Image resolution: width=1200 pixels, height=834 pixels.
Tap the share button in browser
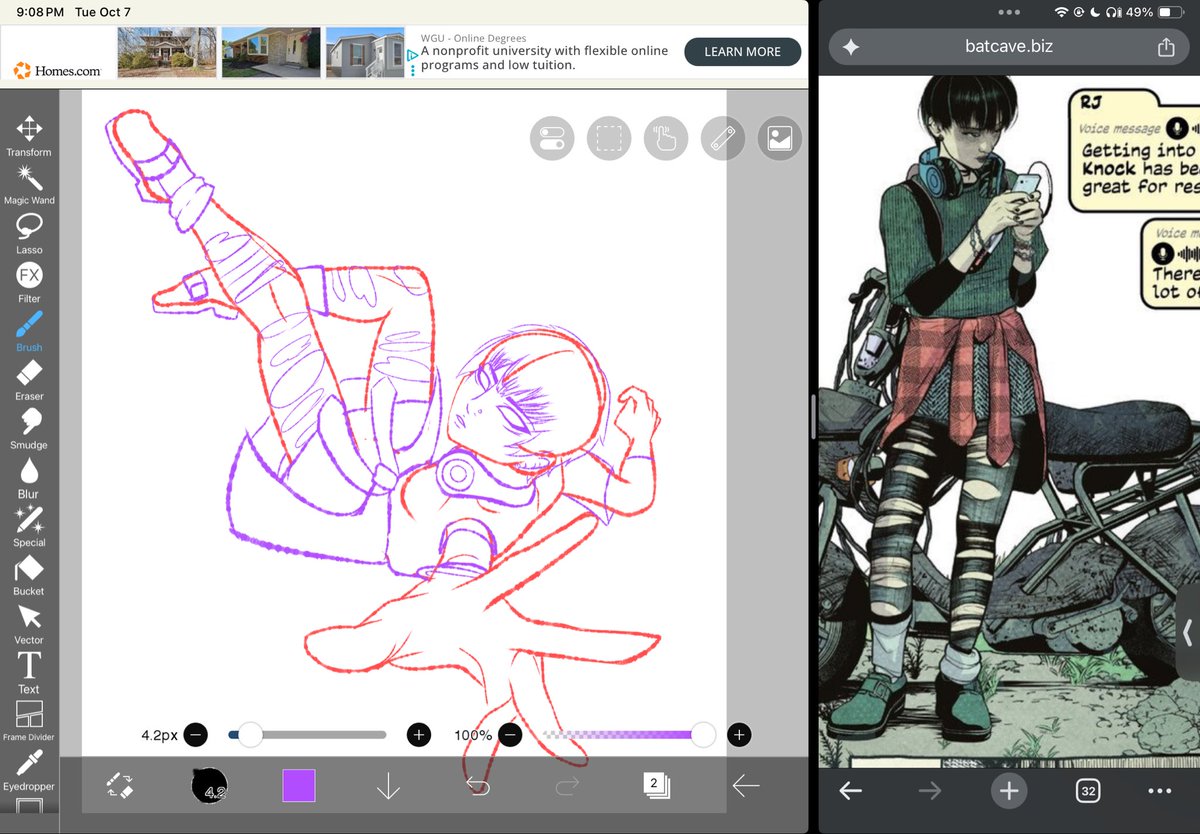coord(1165,47)
